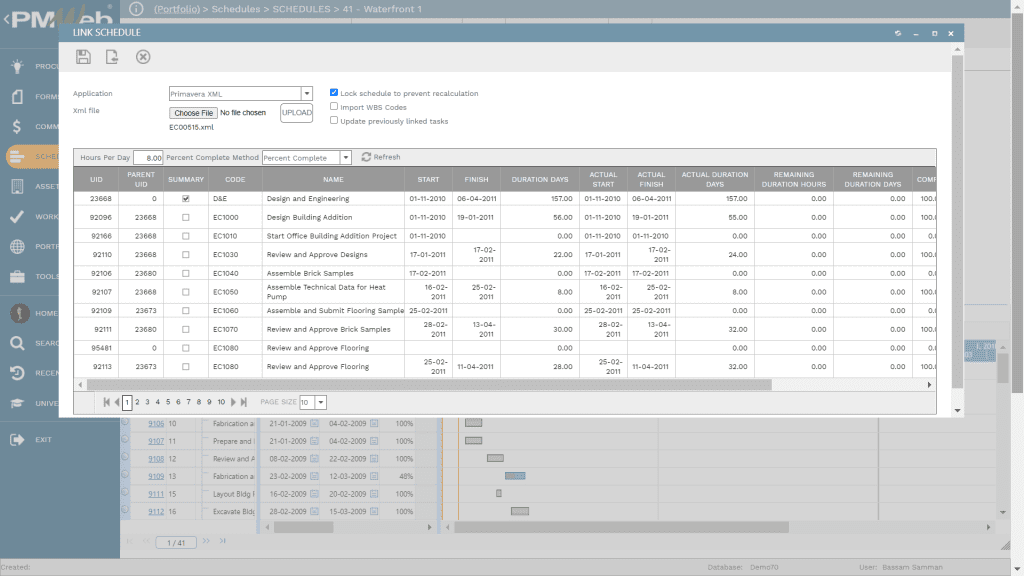Check Summary box for EC1070 row
This screenshot has height=576, width=1024.
point(185,330)
